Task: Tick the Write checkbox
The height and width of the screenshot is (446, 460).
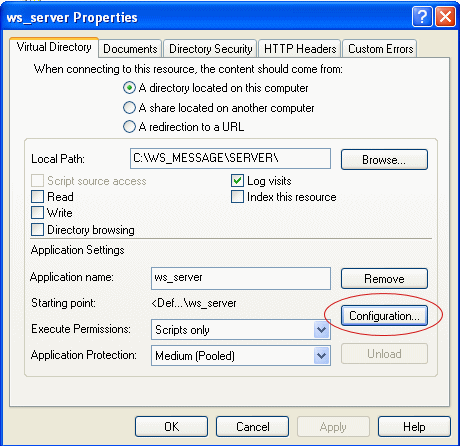Action: [37, 213]
